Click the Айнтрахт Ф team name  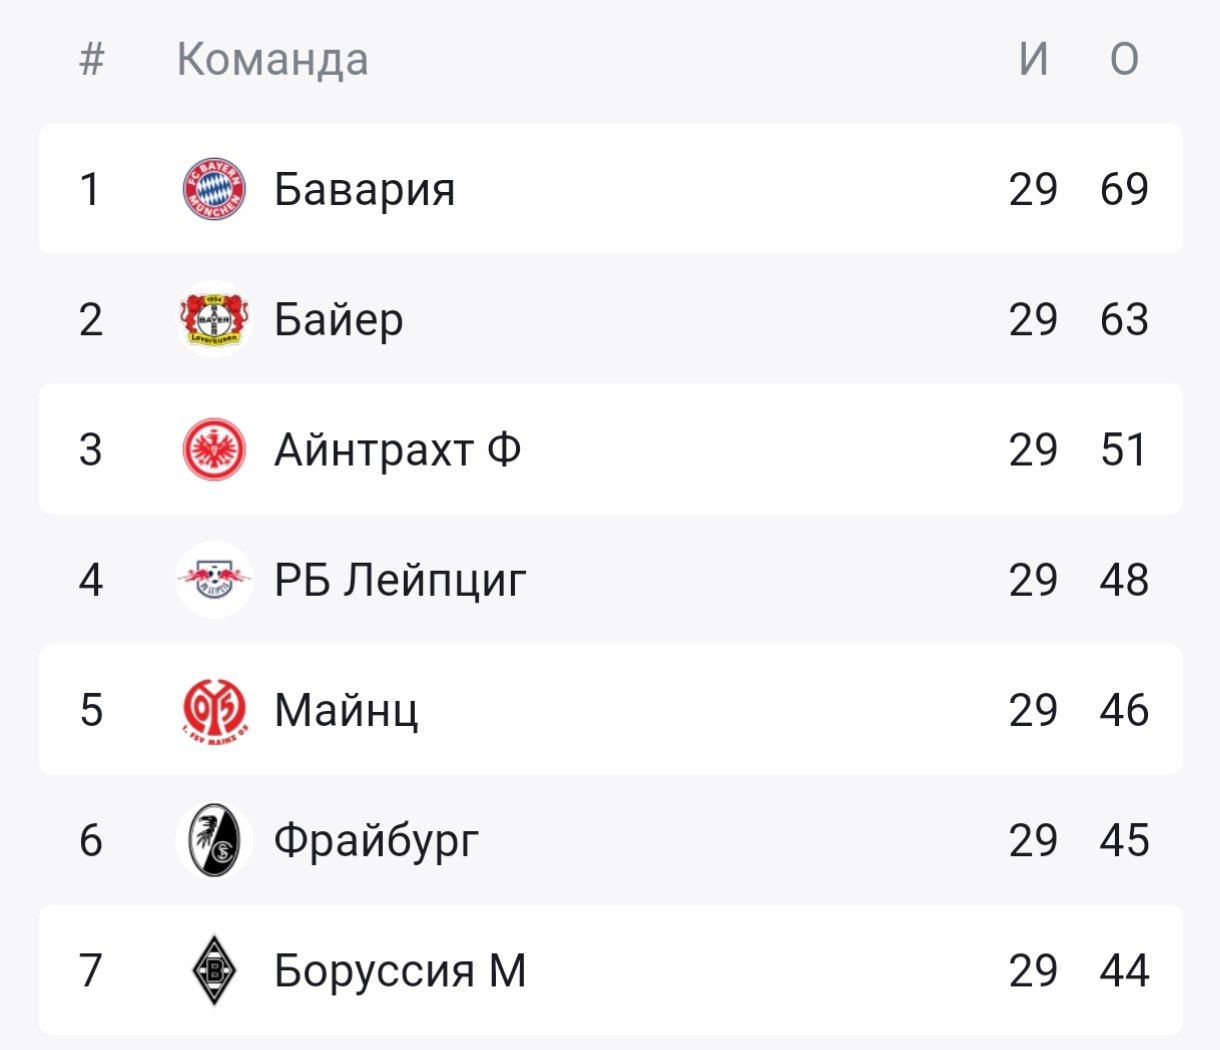click(x=397, y=449)
